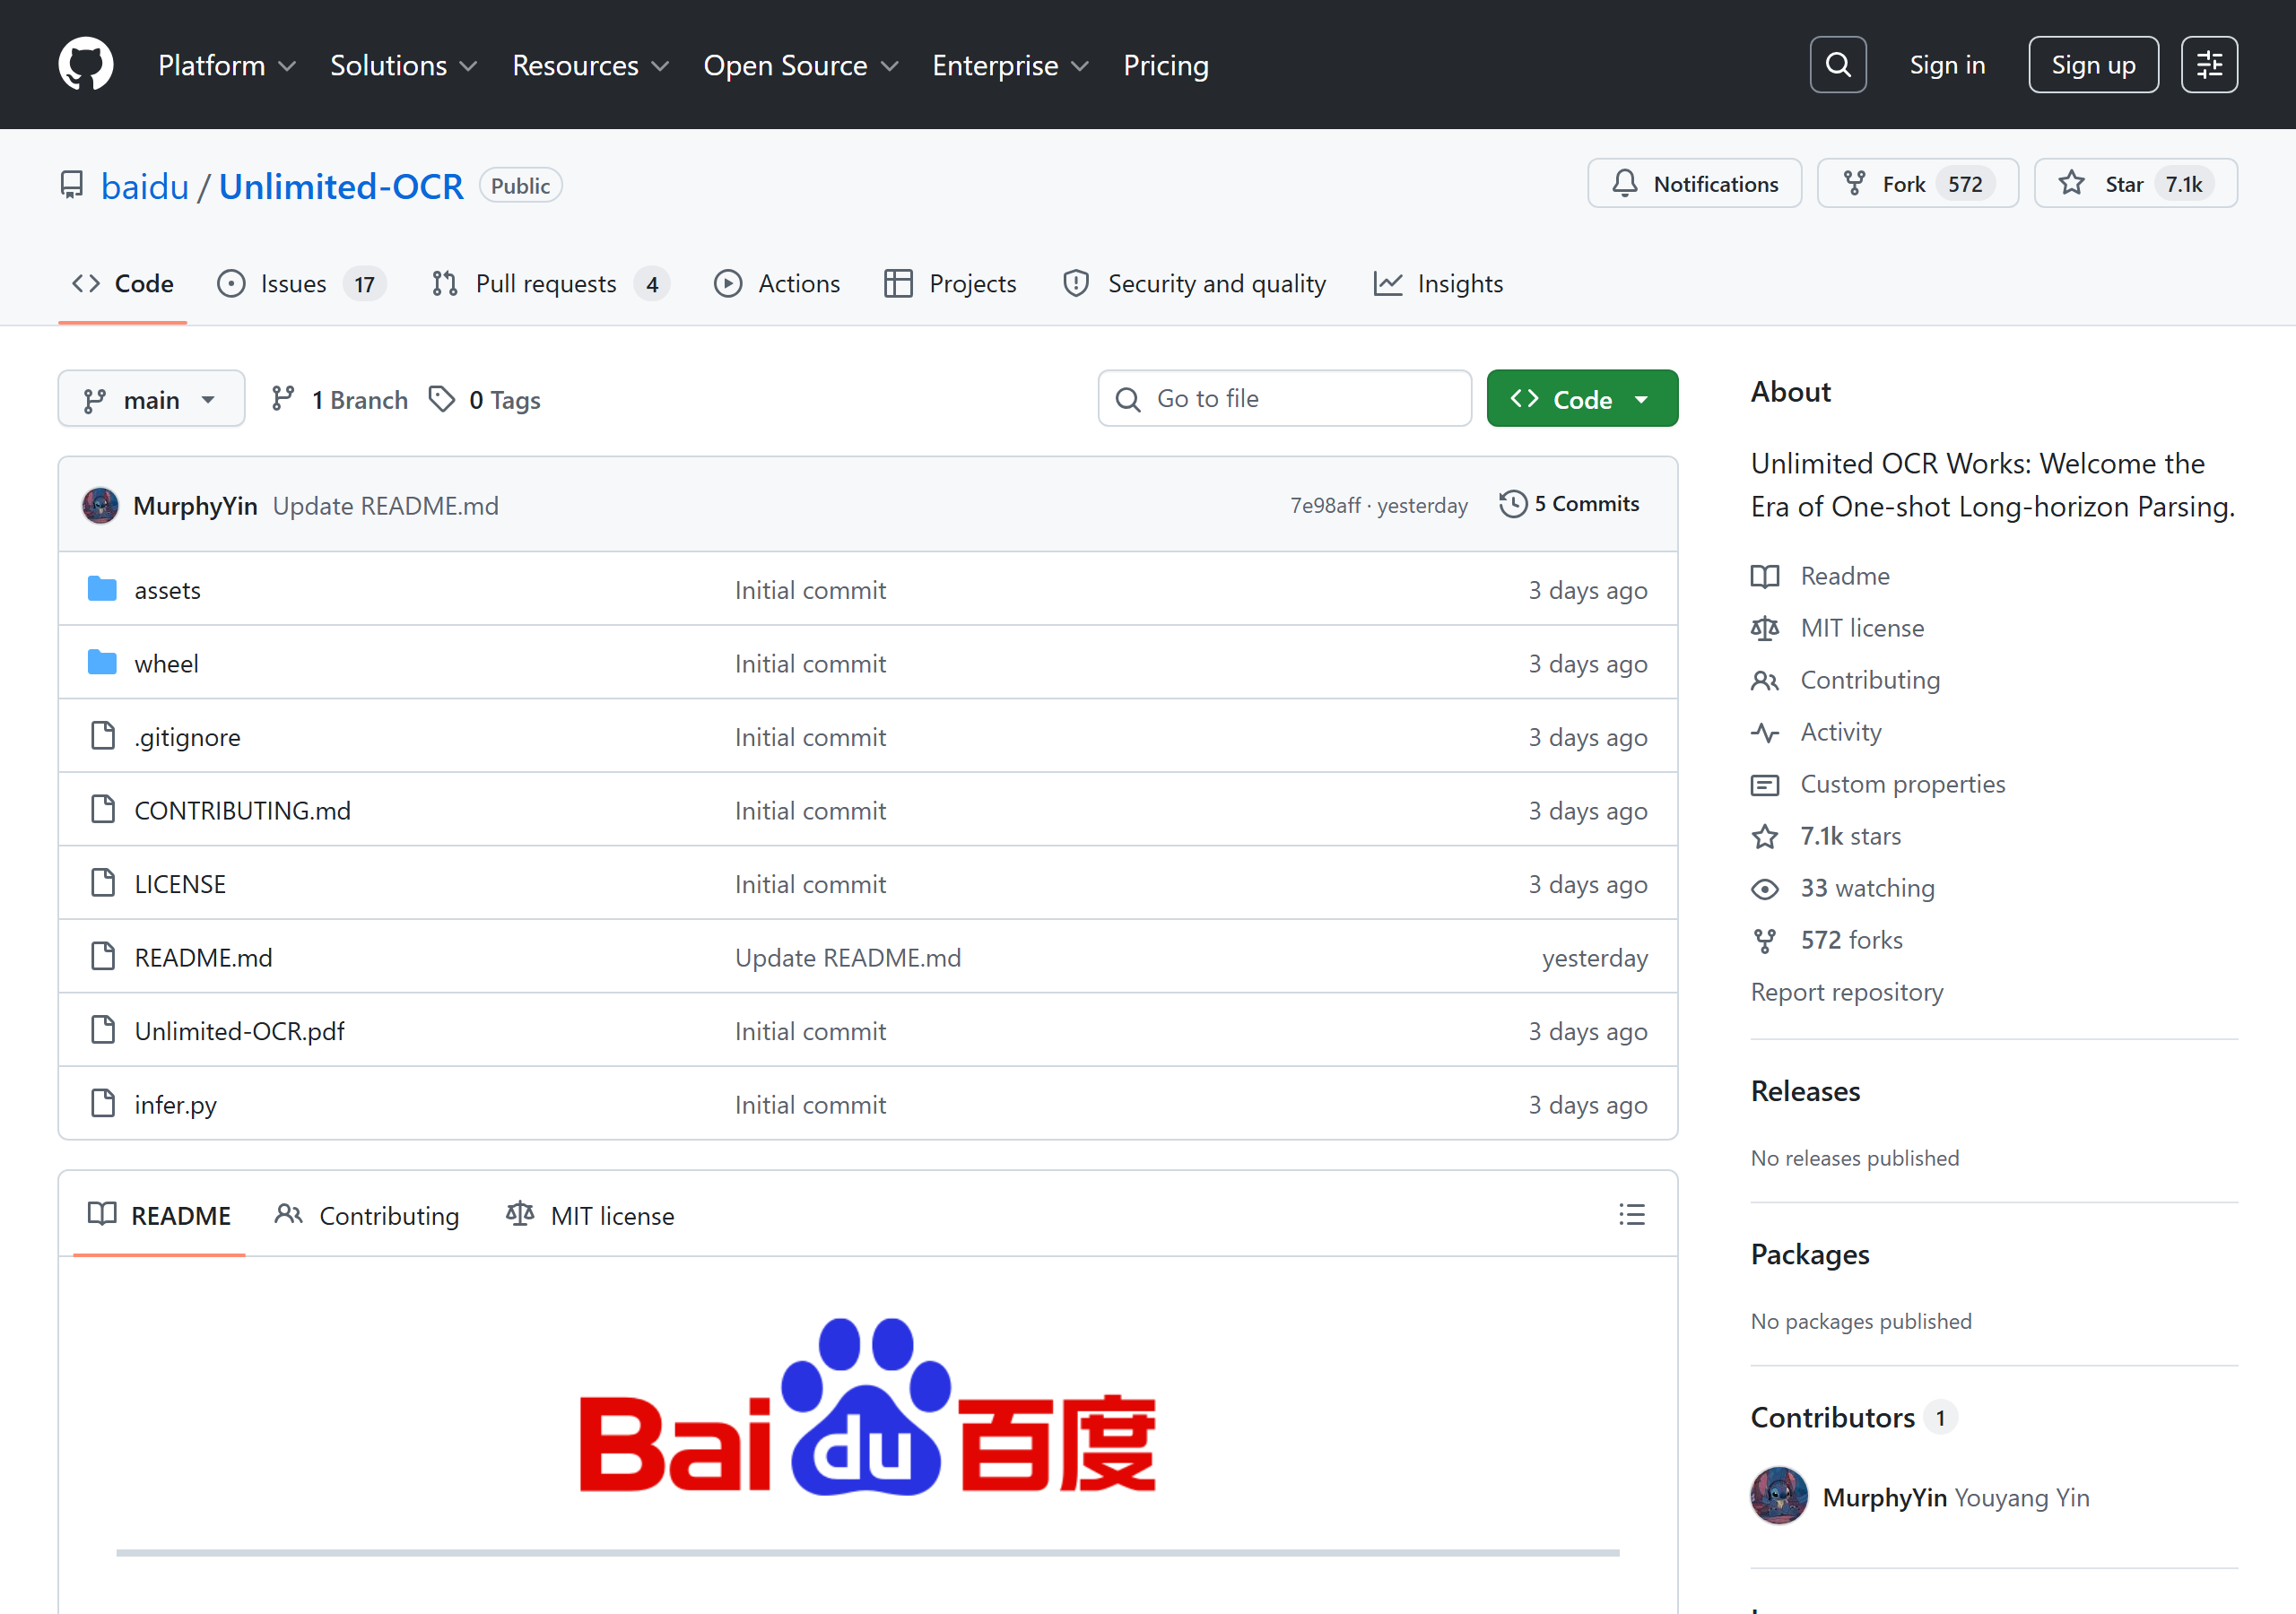Open baidu organization link
The image size is (2296, 1614).
click(145, 186)
